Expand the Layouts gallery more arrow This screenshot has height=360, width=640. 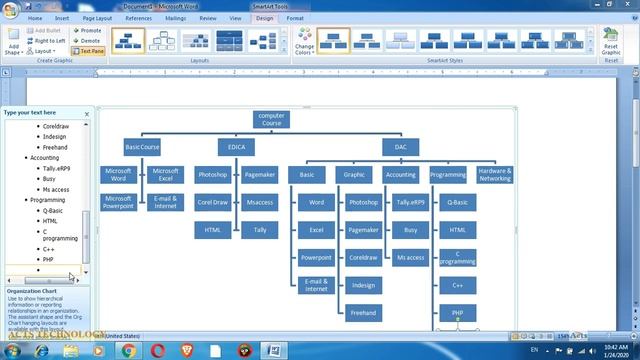tap(284, 50)
